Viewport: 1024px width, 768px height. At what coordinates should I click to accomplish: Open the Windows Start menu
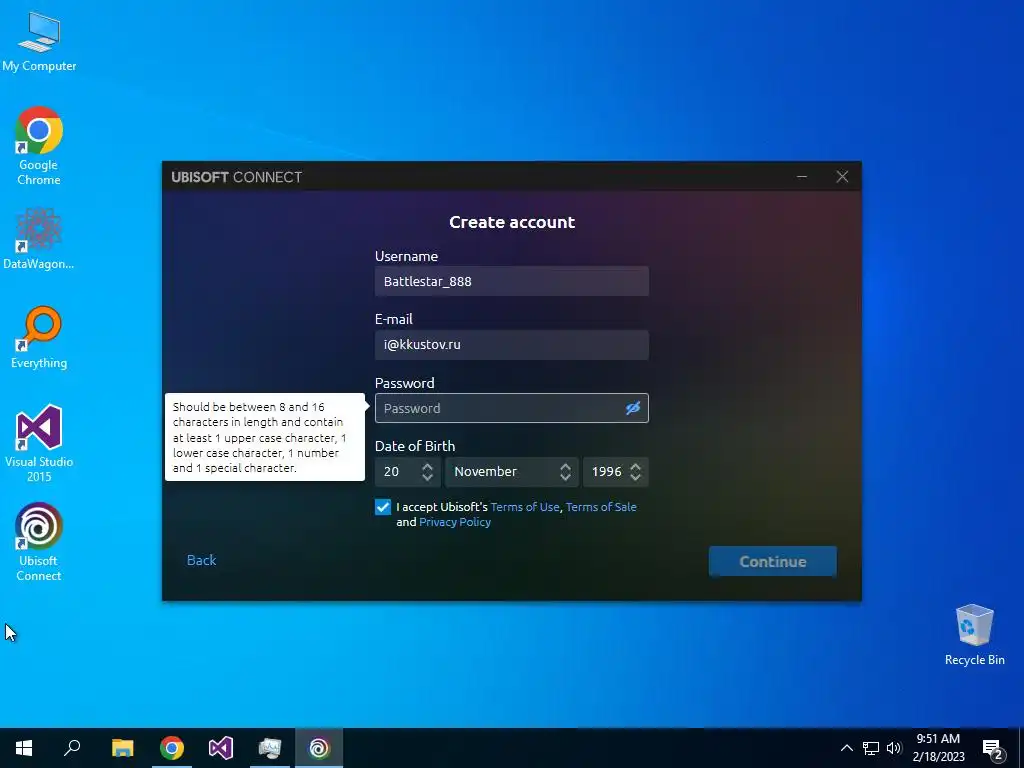[24, 748]
